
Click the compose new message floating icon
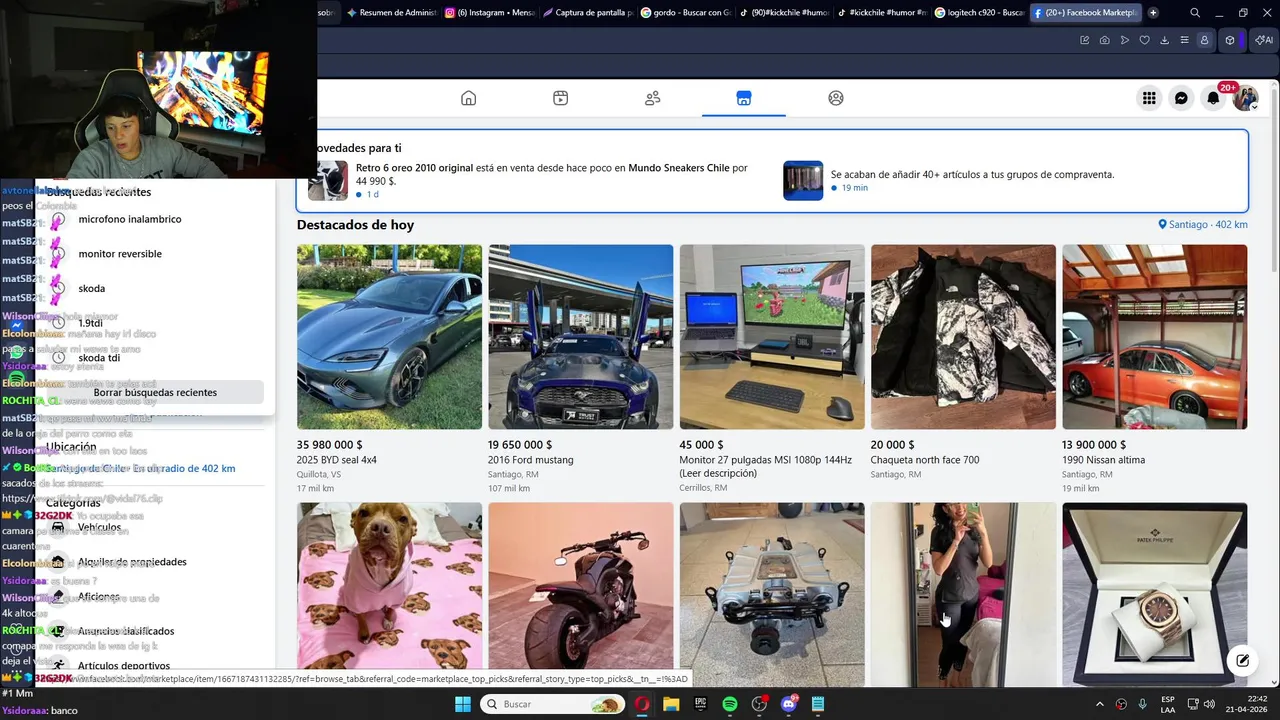(x=1242, y=660)
